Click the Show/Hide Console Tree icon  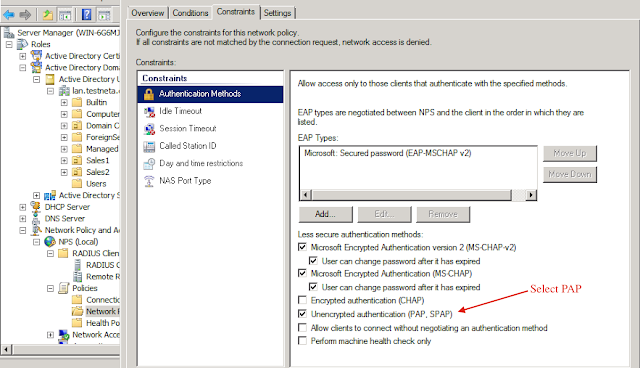coord(65,16)
